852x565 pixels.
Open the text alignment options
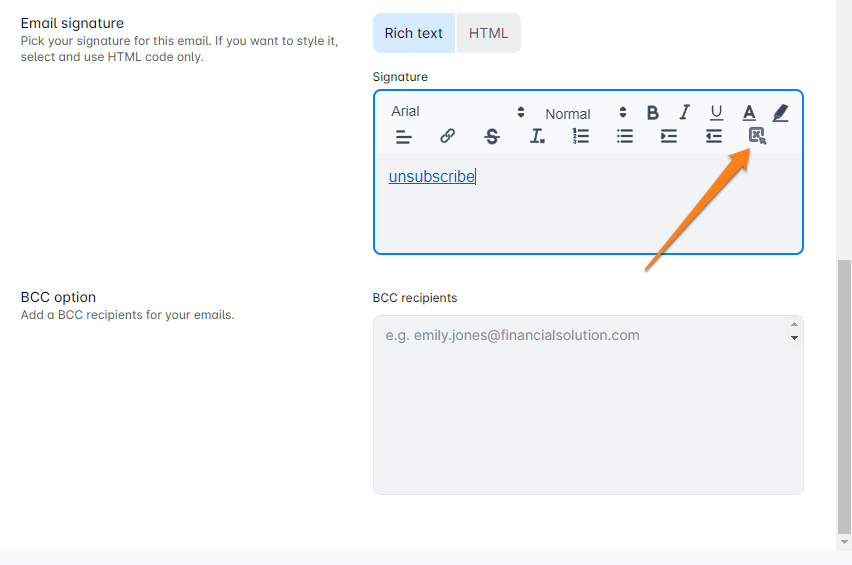coord(403,137)
